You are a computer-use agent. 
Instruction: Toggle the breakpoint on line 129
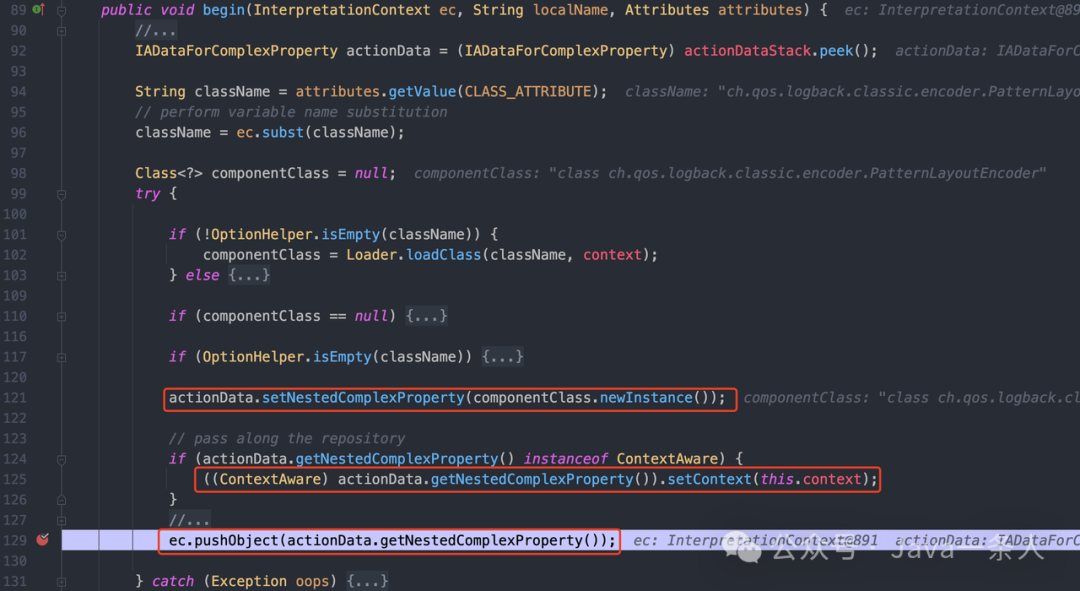click(x=43, y=539)
